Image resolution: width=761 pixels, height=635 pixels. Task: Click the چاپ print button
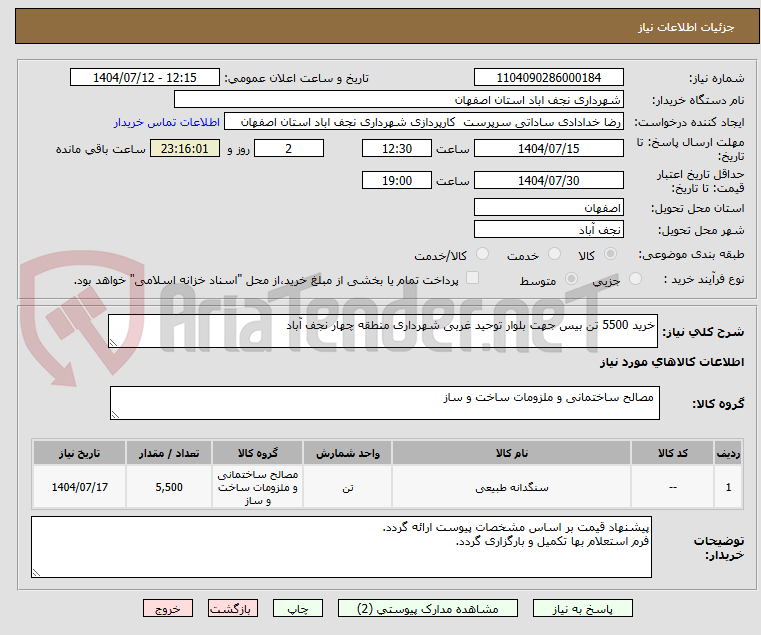tap(298, 608)
